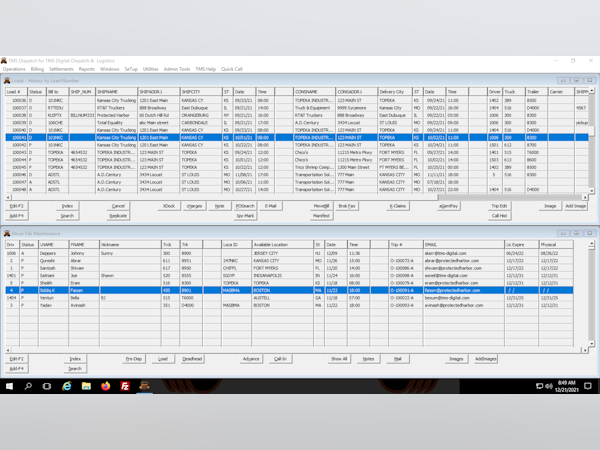Image resolution: width=600 pixels, height=450 pixels.
Task: Click Loads horizontal scrollbar right arrow
Action: (585, 197)
